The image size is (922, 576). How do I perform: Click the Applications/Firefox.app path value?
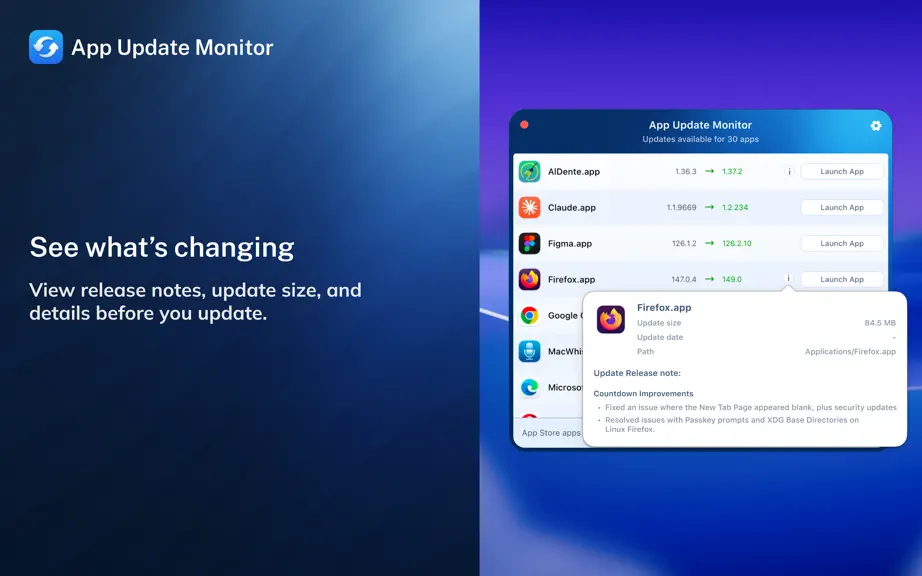click(x=850, y=351)
